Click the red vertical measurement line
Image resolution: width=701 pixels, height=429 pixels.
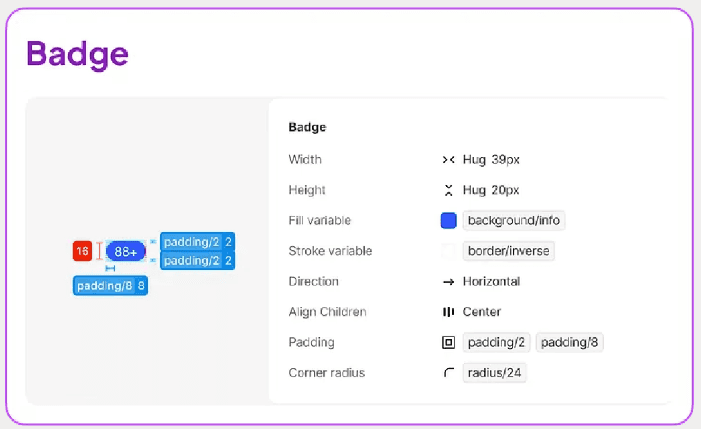99,251
